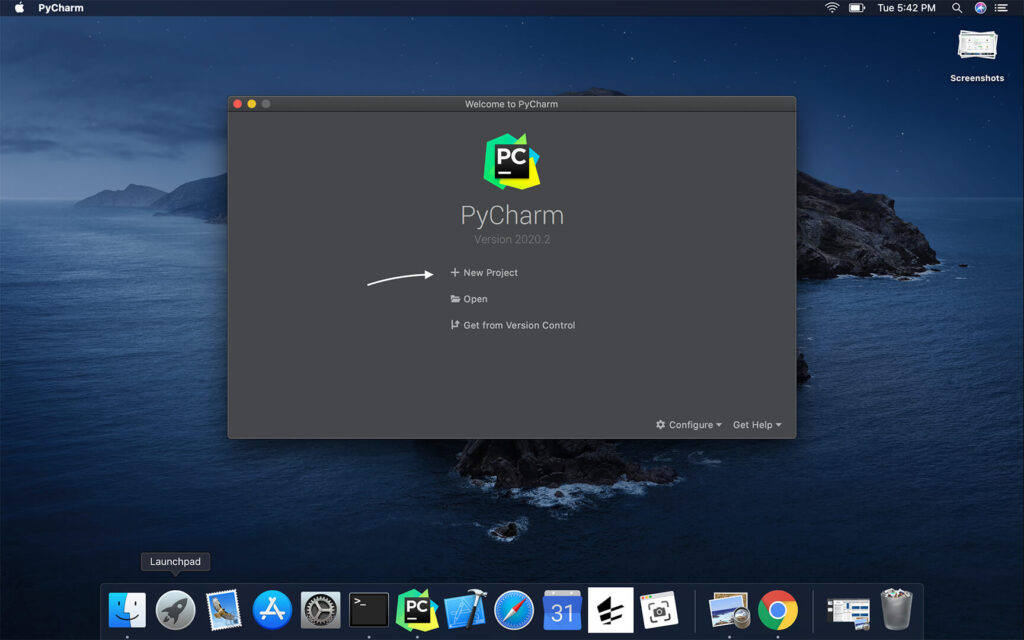Click the clock showing Tue 5:42 PM
The image size is (1024, 640).
click(x=906, y=8)
